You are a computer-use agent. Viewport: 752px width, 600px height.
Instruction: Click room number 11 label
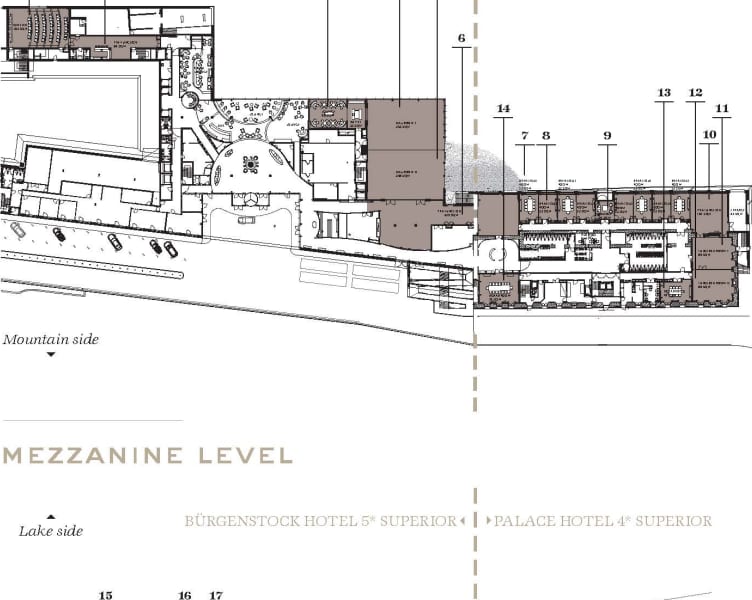(722, 108)
